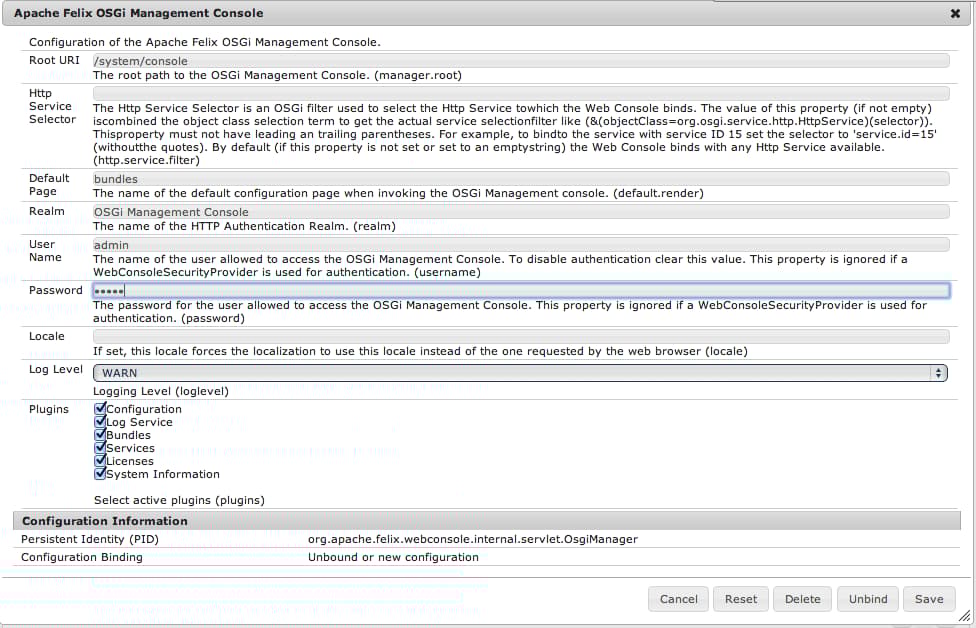
Task: Click the Realm field showing OSGi Management Console
Action: (x=520, y=211)
